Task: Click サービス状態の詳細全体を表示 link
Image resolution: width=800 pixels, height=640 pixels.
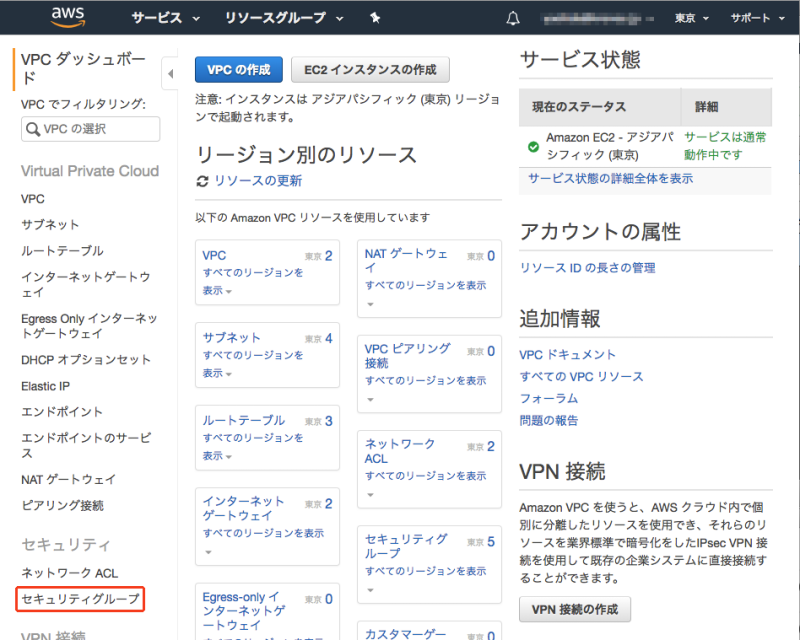Action: [x=610, y=178]
